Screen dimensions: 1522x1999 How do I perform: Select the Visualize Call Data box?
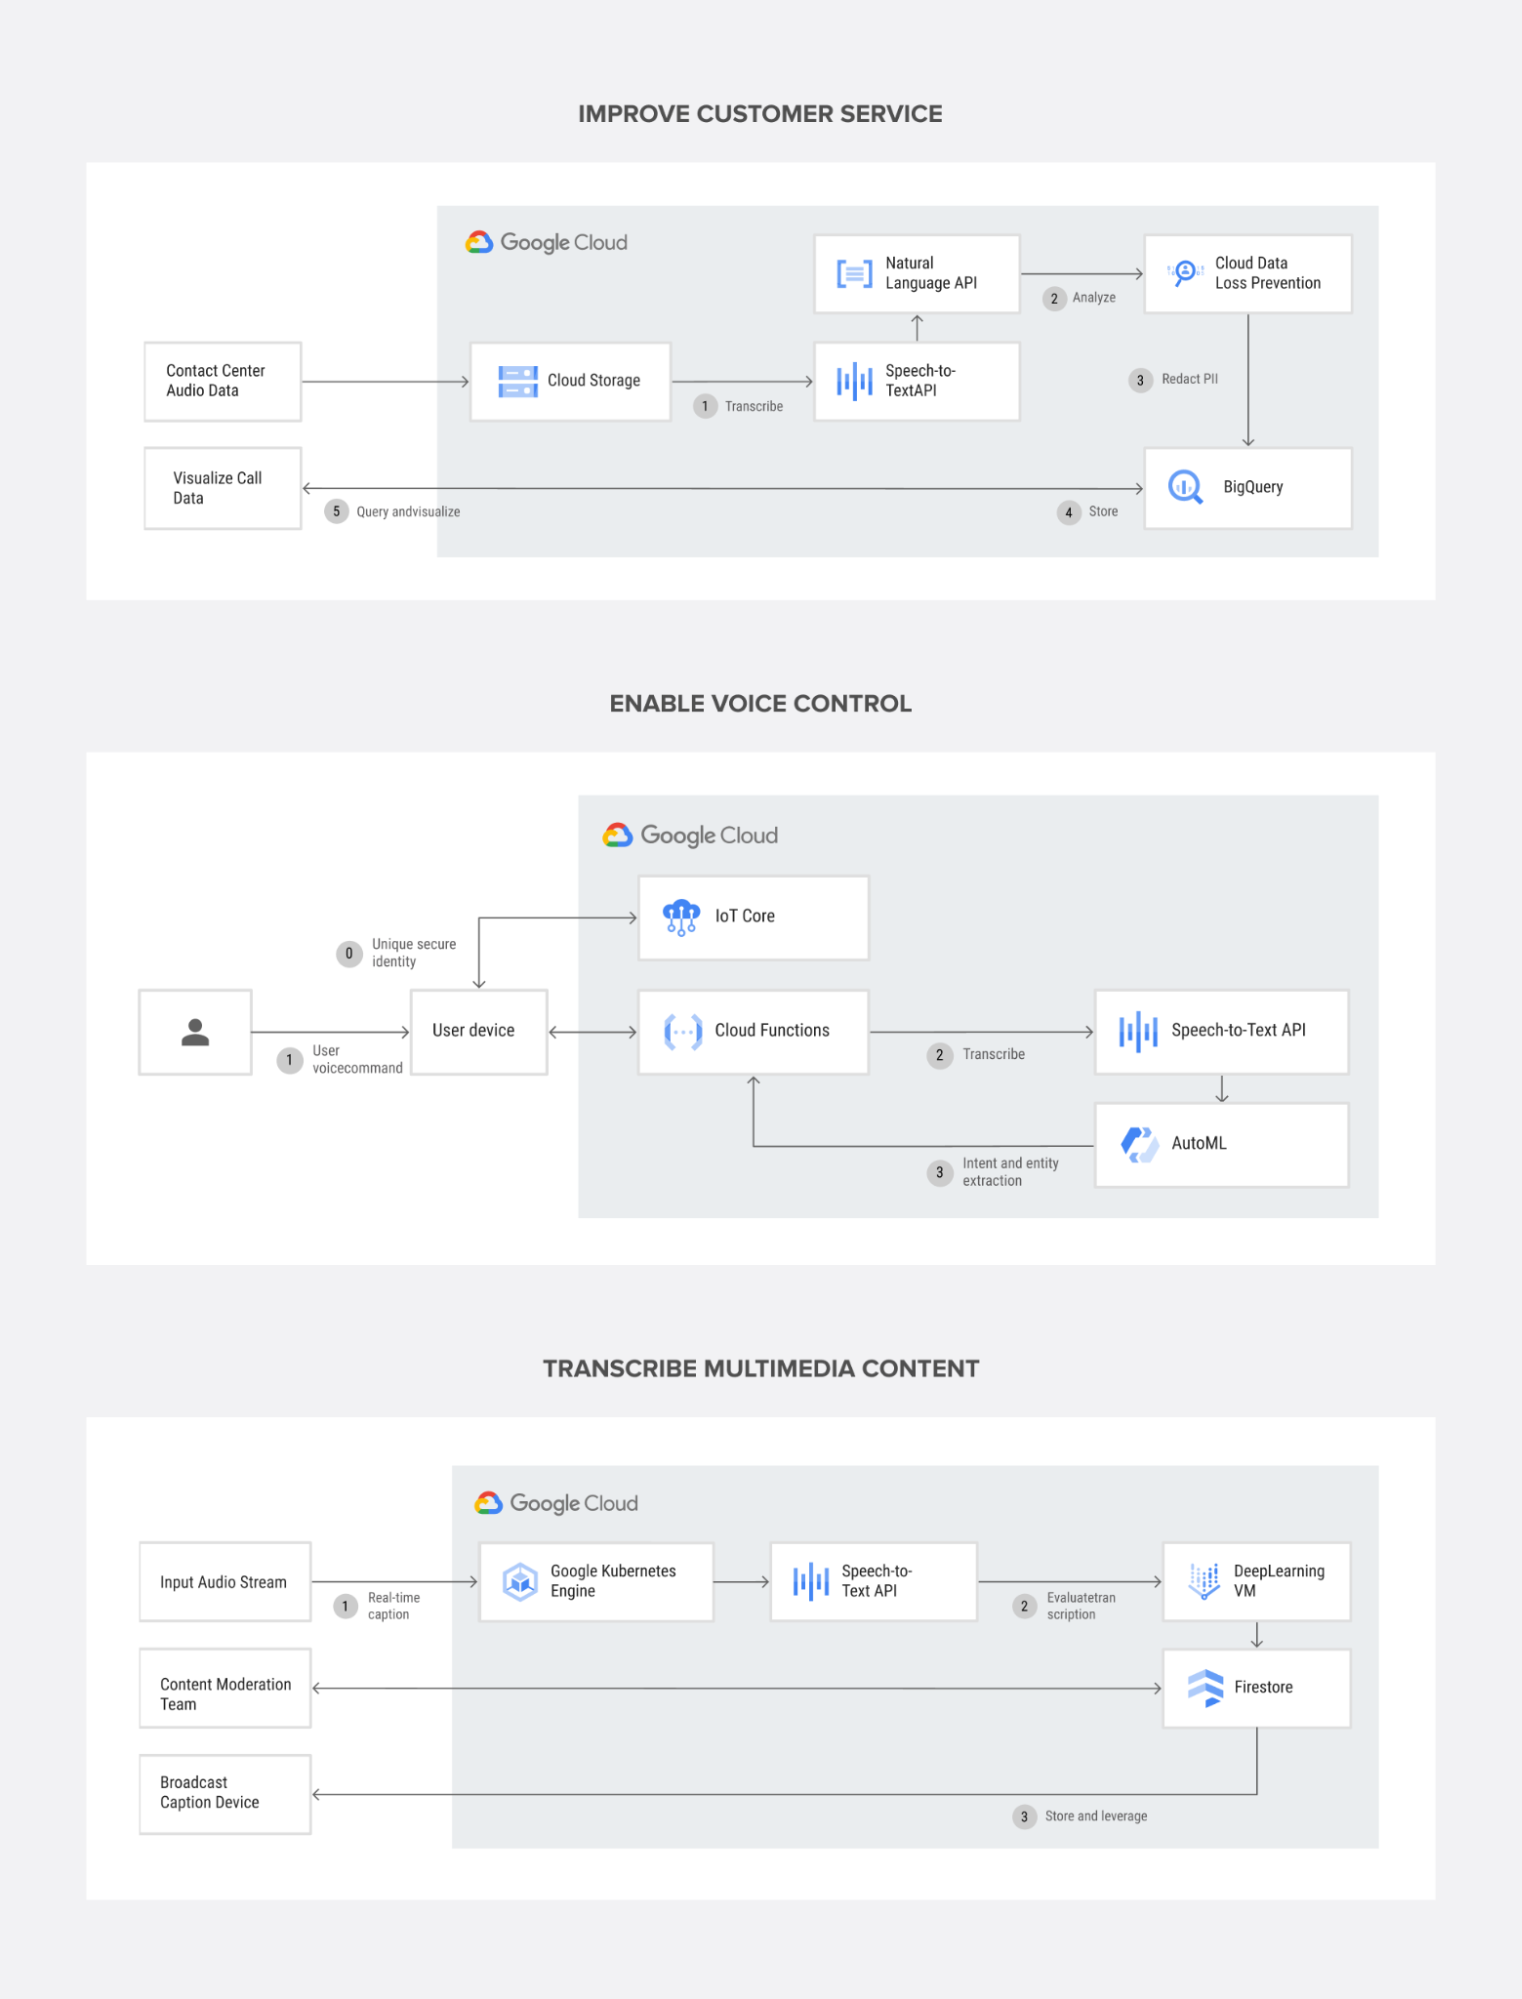[222, 488]
